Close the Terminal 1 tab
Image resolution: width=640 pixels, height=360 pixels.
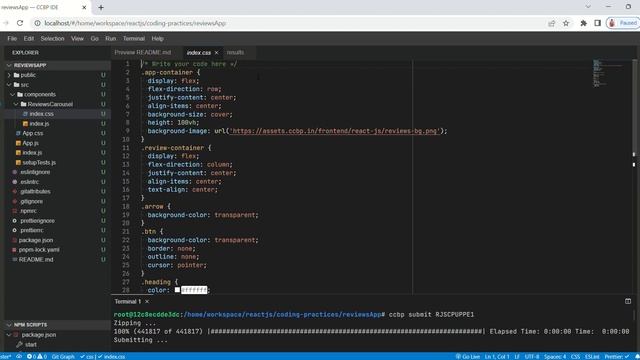(x=147, y=302)
